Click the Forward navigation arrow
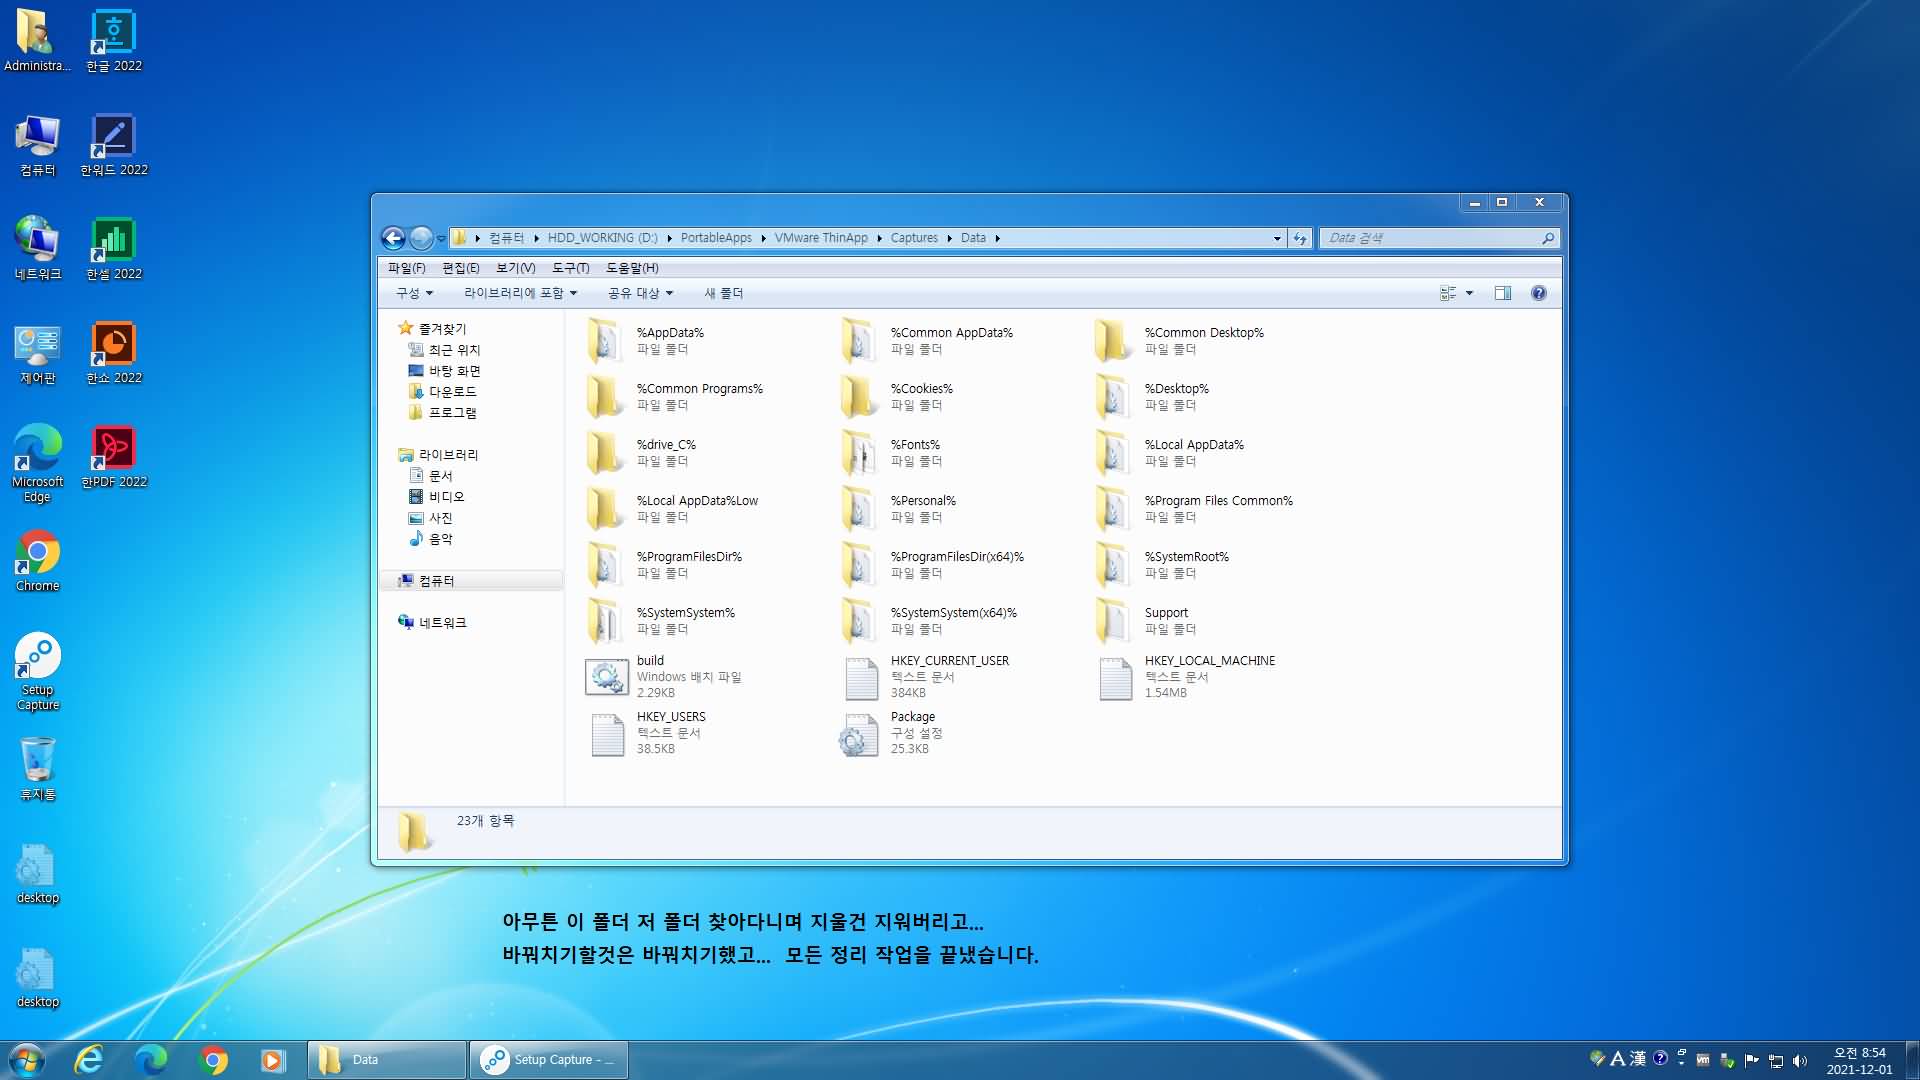The width and height of the screenshot is (1920, 1080). point(421,238)
